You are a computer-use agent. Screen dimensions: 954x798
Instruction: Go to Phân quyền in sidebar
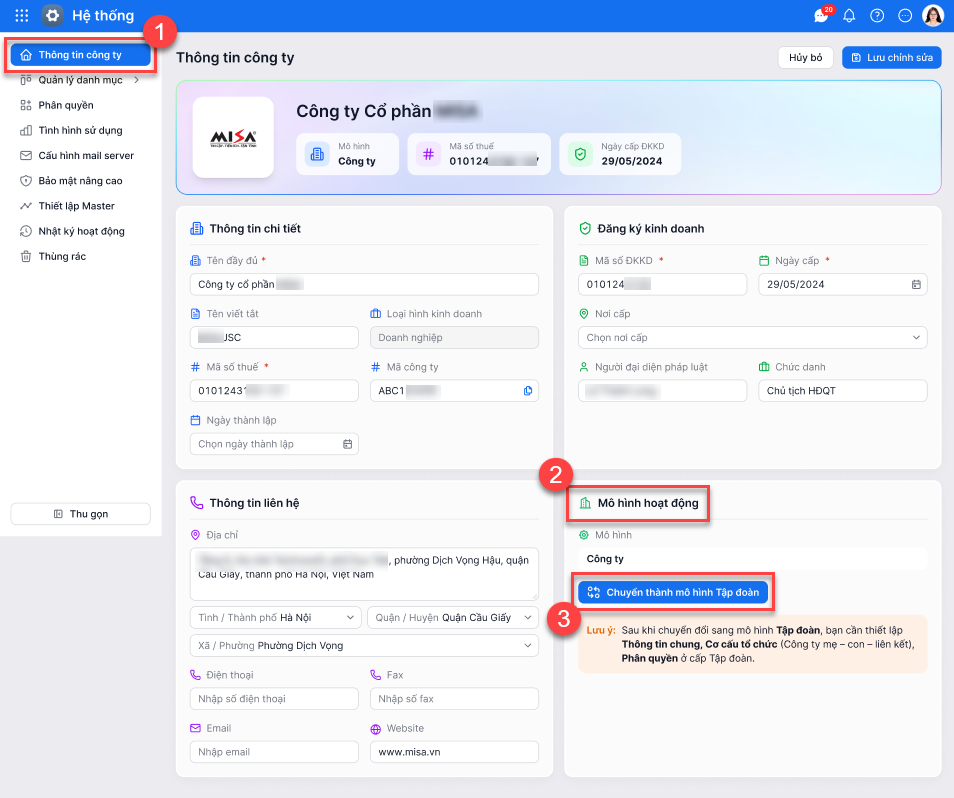(x=66, y=105)
